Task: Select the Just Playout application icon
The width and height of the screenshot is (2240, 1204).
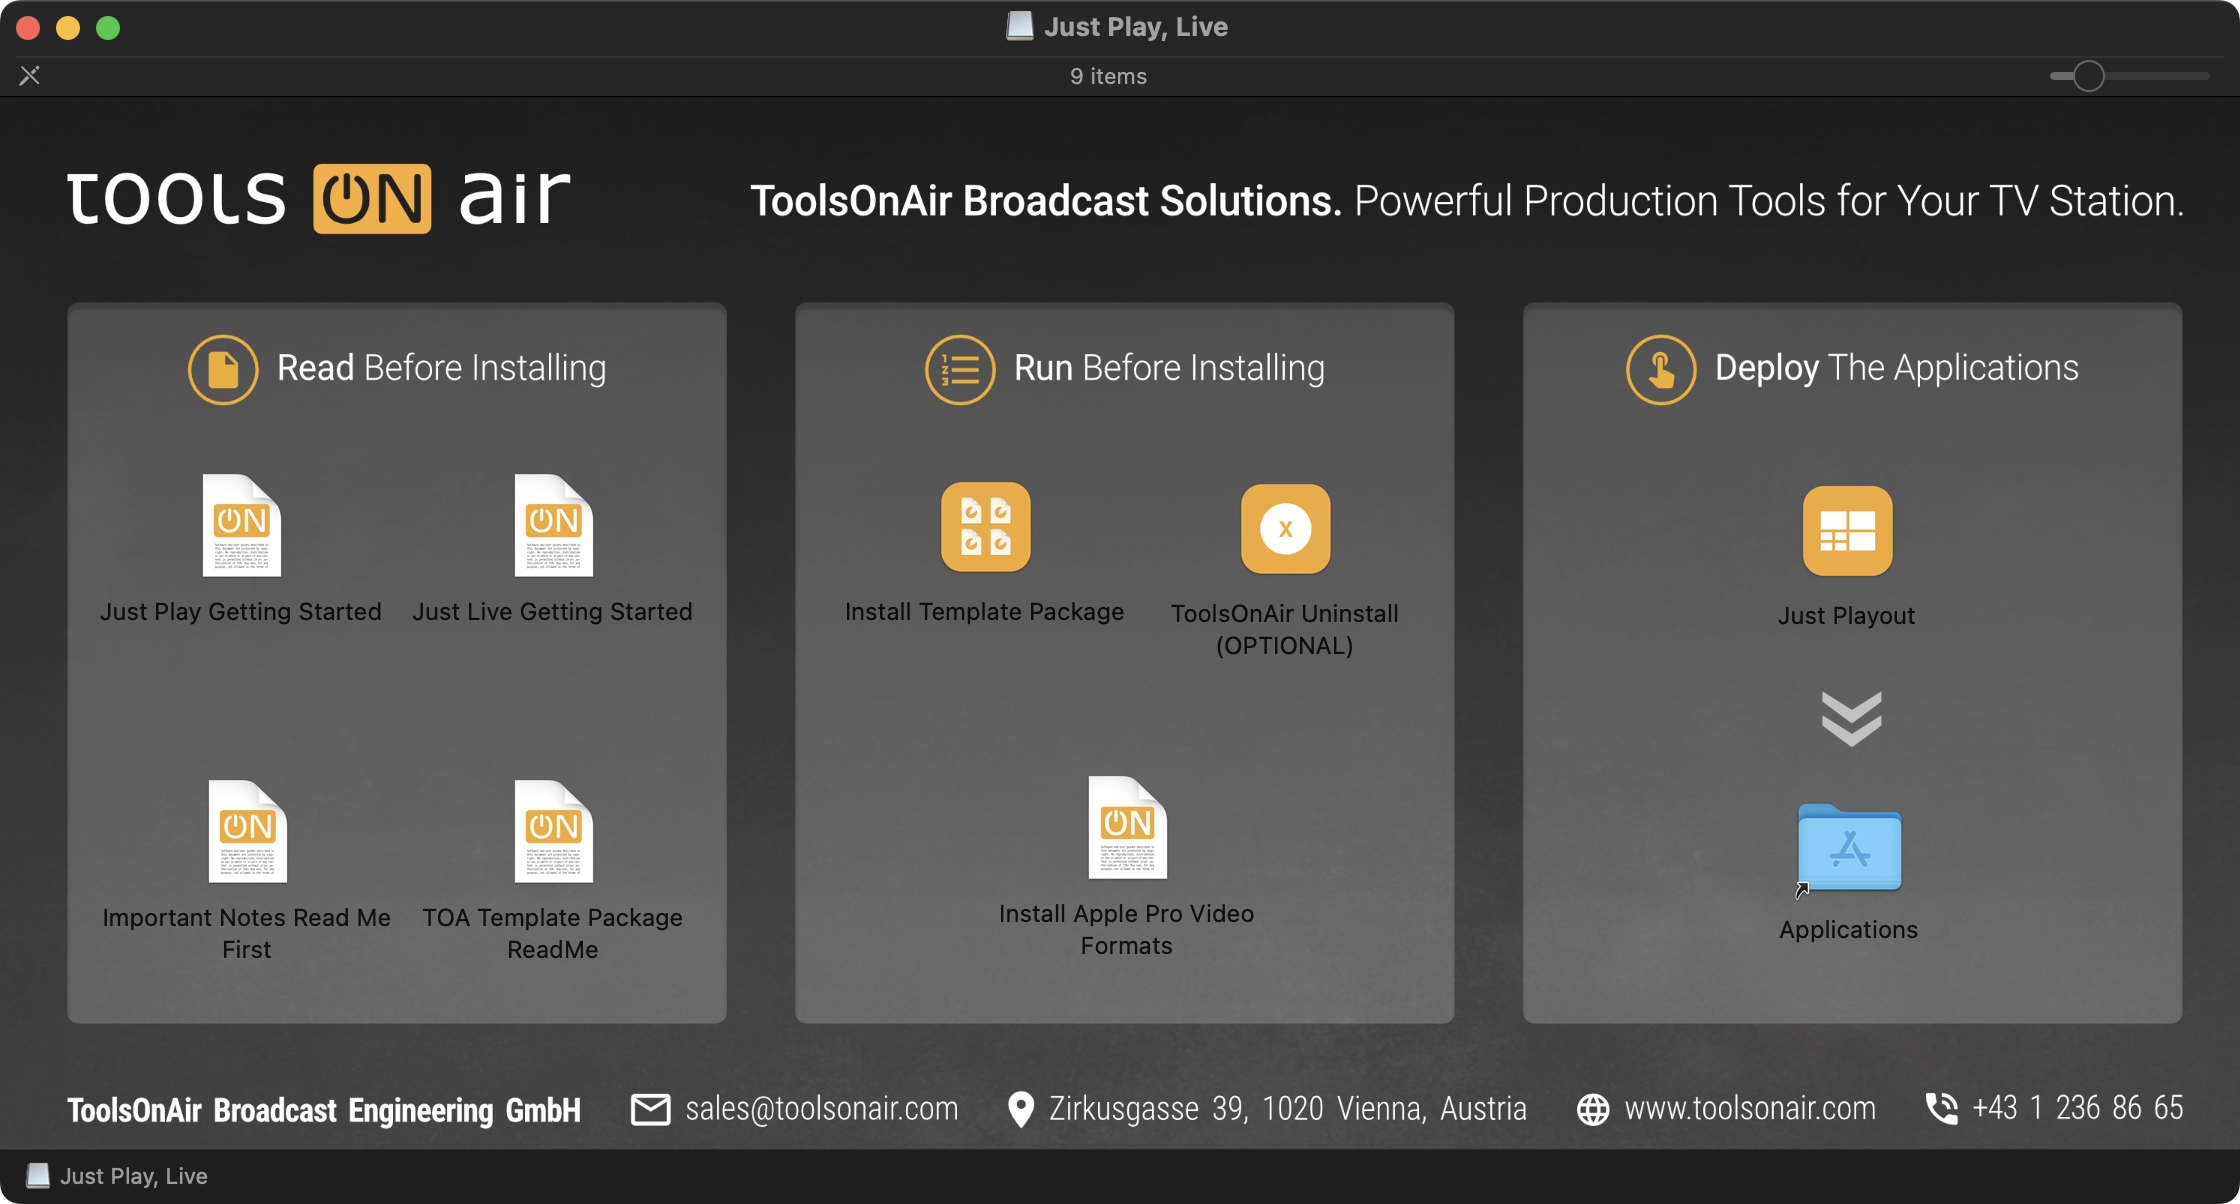Action: click(x=1847, y=531)
